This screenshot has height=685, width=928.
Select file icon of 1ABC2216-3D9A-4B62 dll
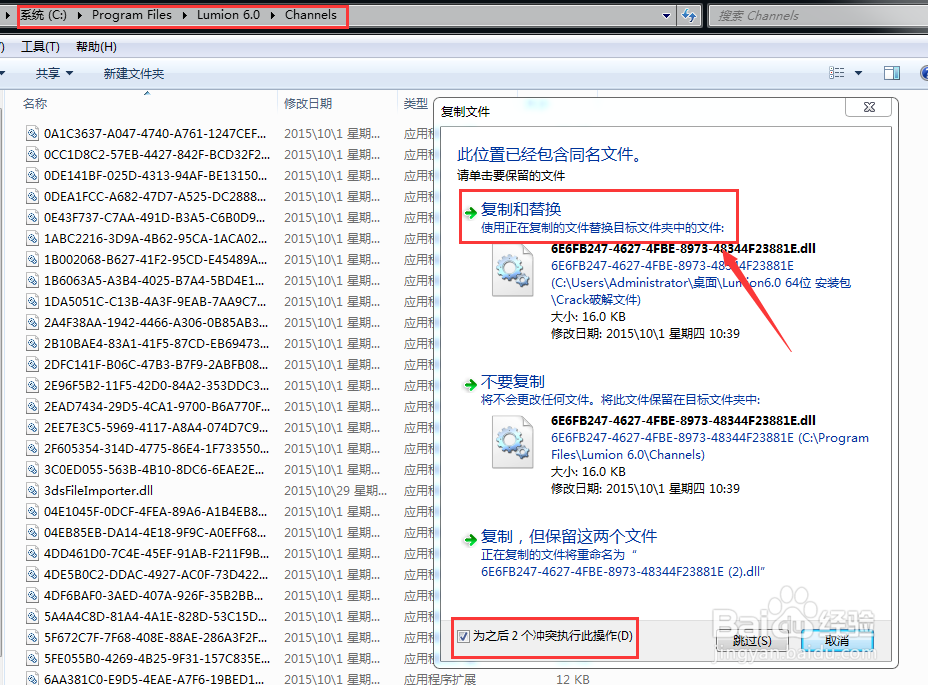pyautogui.click(x=33, y=239)
